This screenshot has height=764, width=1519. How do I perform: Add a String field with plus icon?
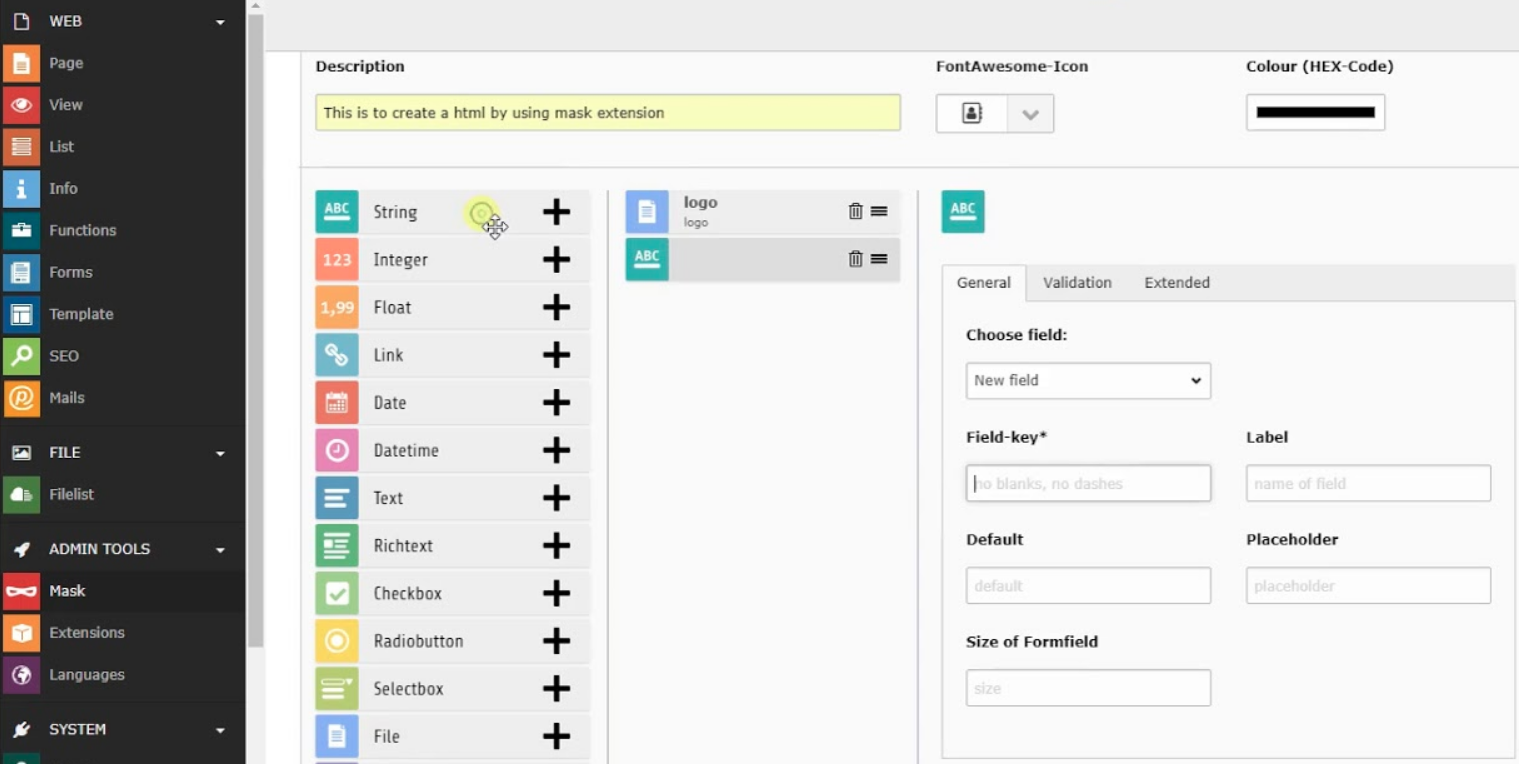click(x=556, y=212)
